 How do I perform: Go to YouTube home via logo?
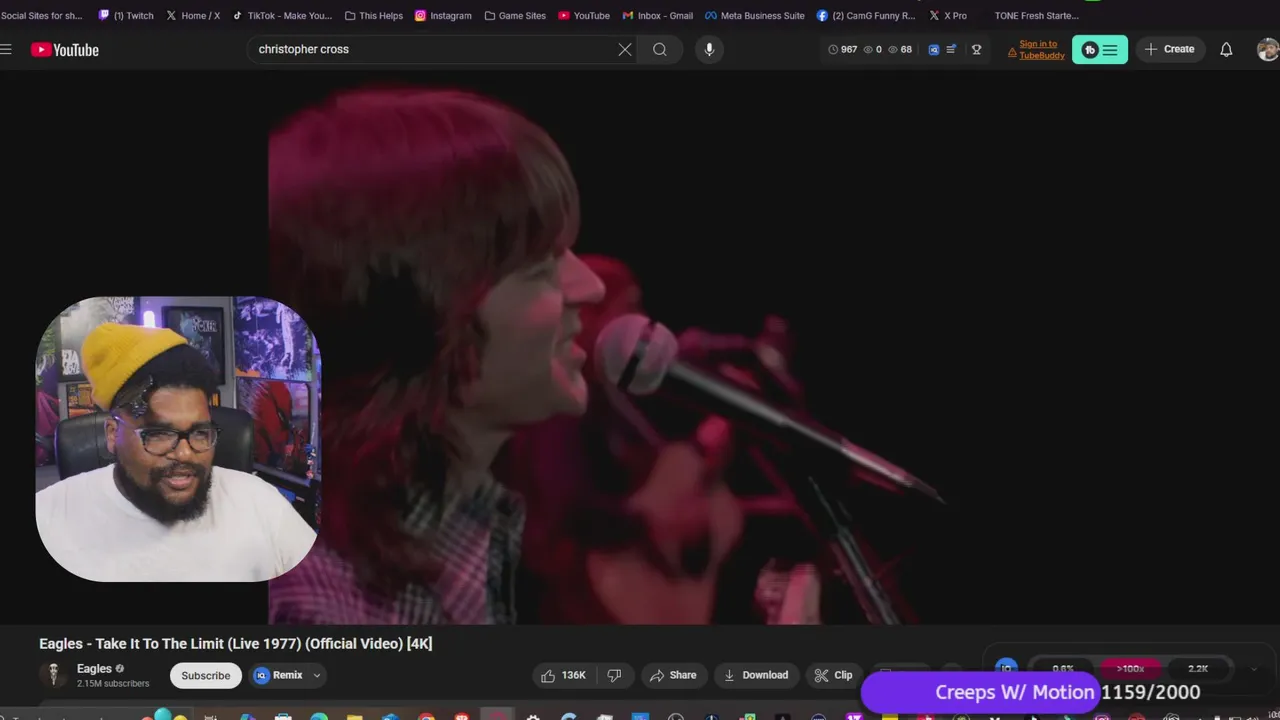click(65, 50)
